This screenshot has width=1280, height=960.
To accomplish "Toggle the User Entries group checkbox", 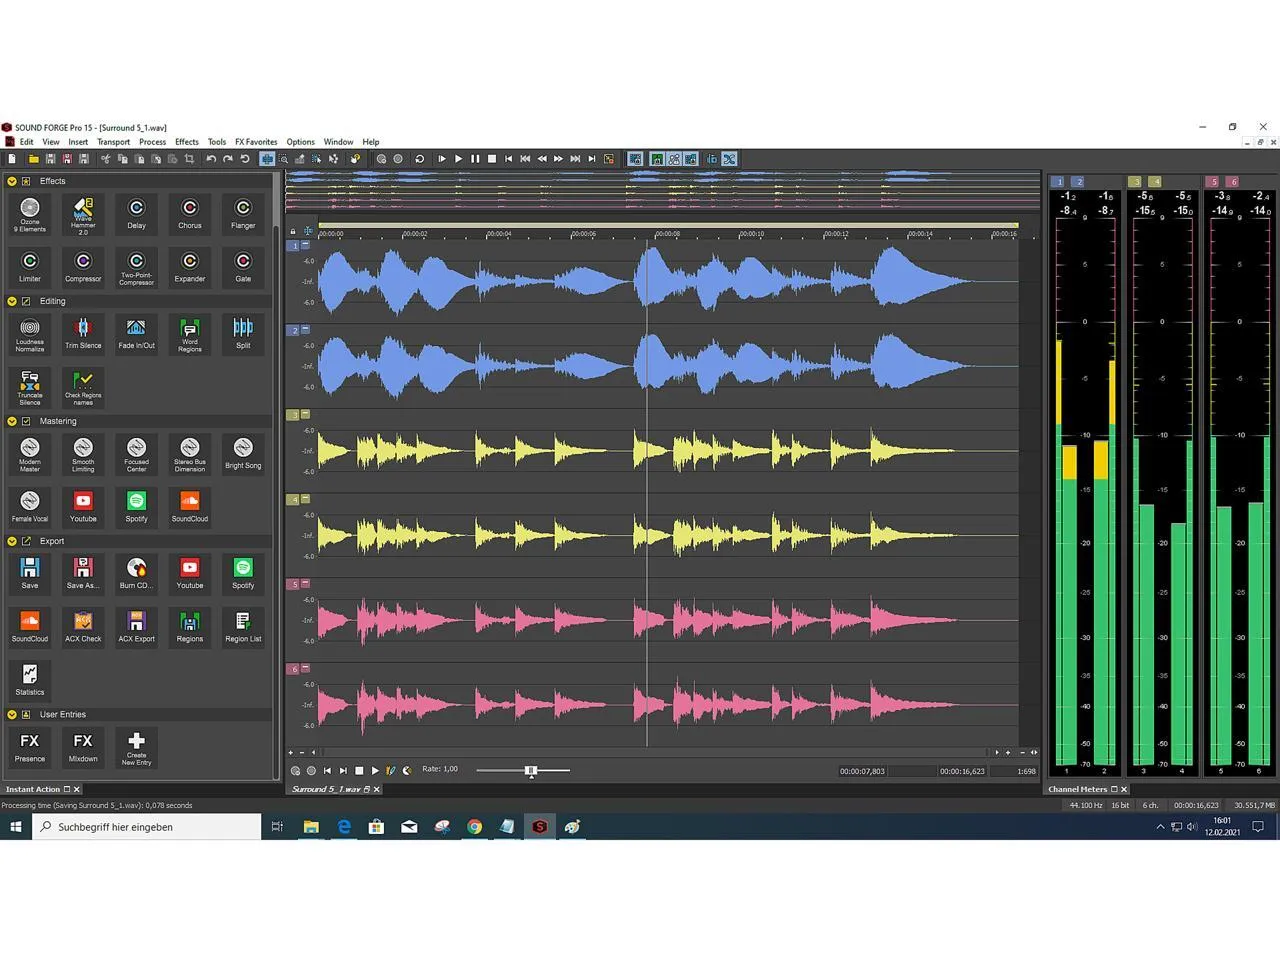I will (26, 714).
